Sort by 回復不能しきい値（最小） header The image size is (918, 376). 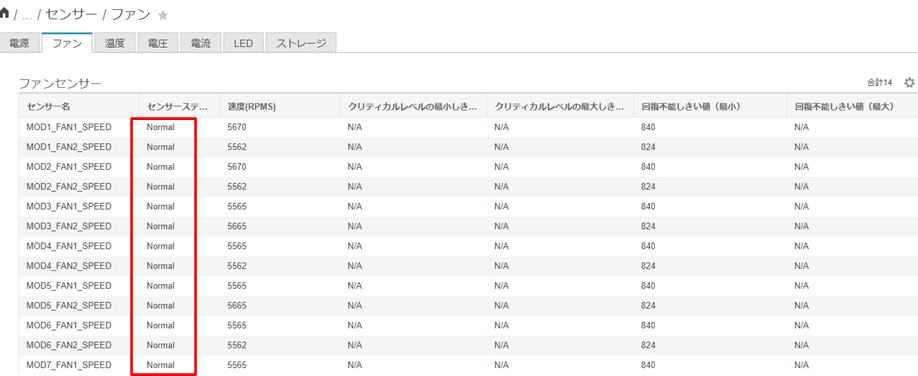click(710, 107)
